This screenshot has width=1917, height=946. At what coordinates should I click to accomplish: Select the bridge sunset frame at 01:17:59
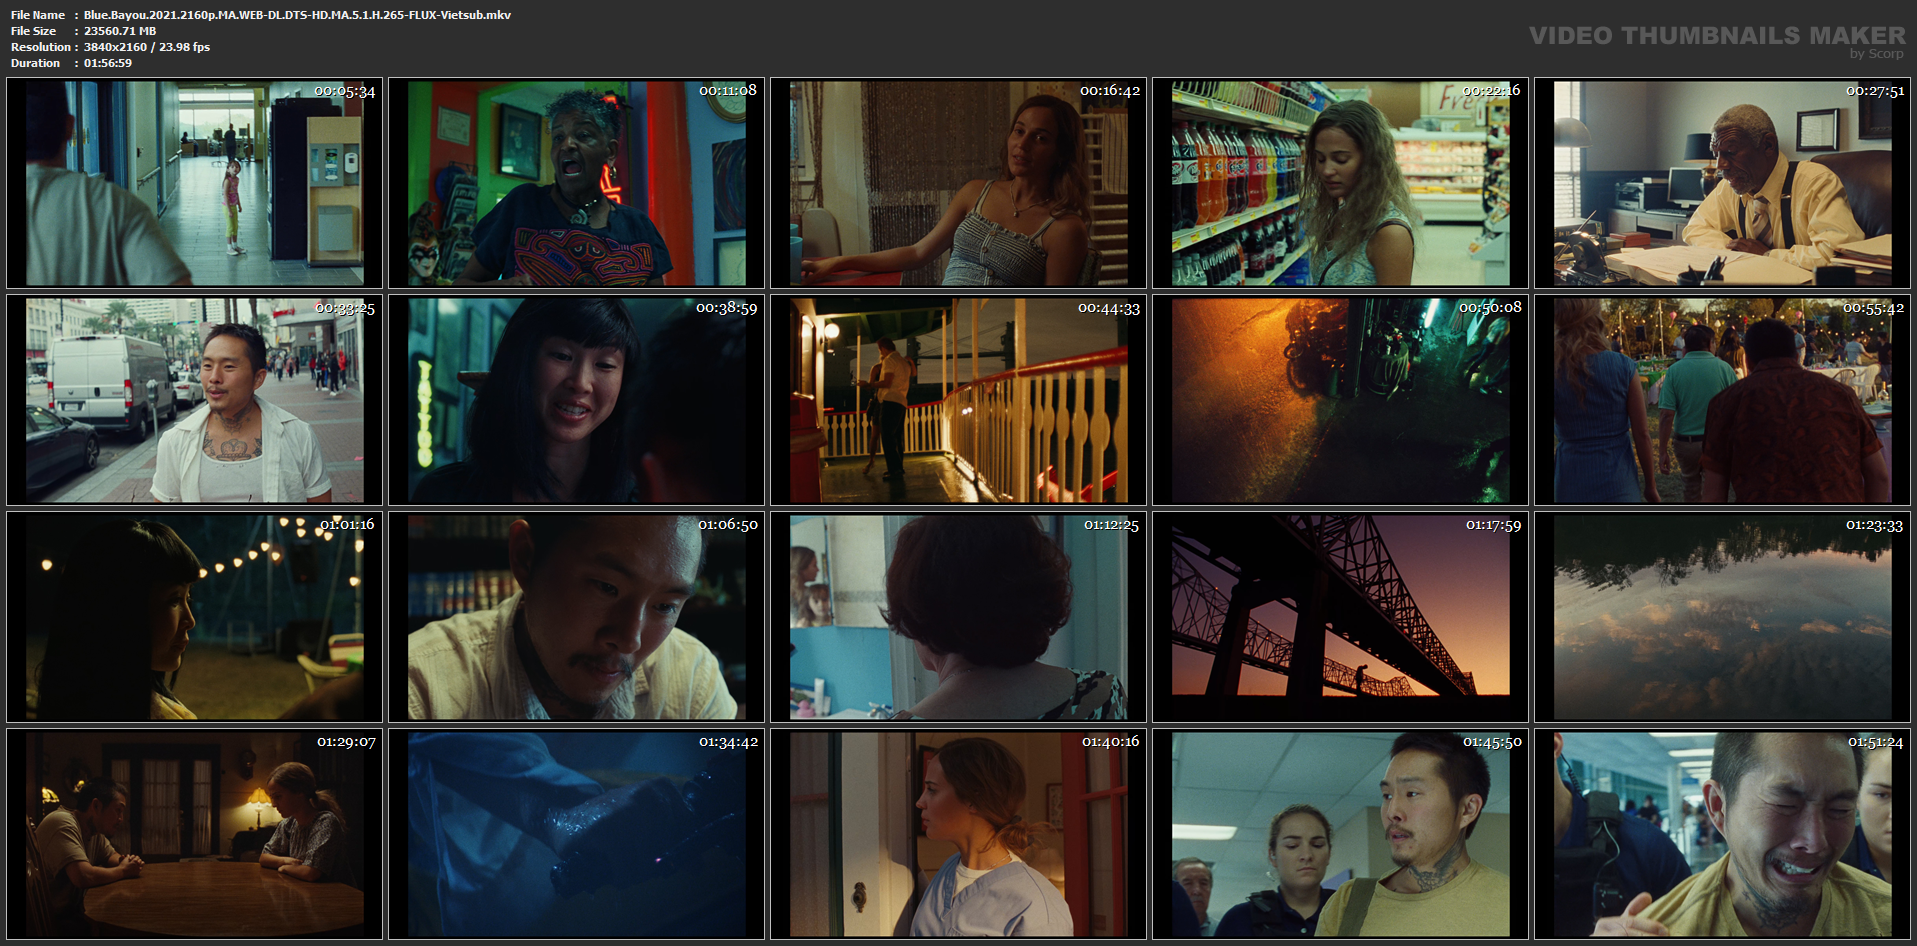coord(1341,617)
